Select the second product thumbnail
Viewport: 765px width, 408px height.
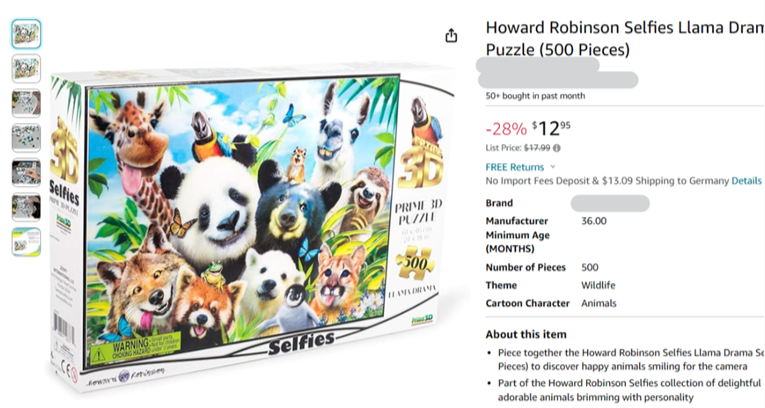click(x=26, y=68)
